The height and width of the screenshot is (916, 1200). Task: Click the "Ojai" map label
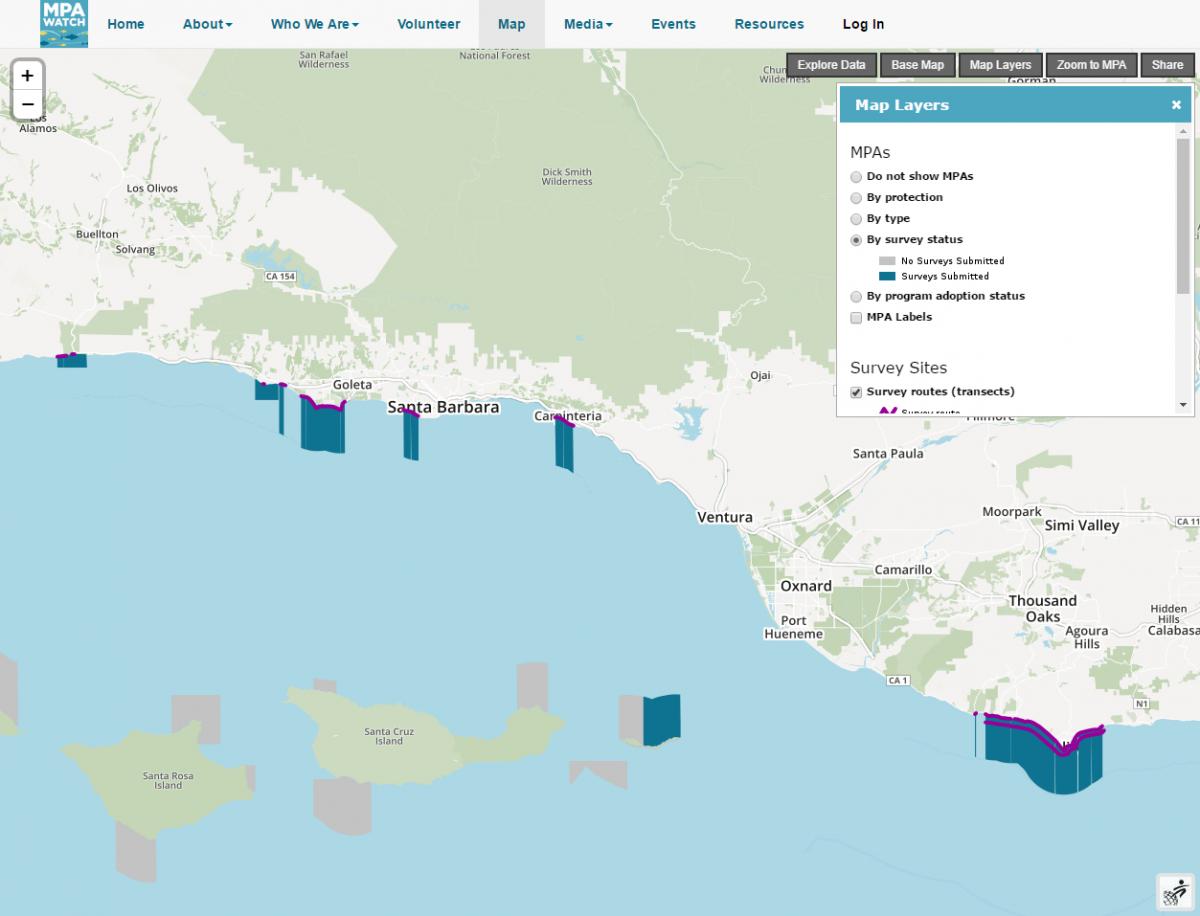coord(761,376)
